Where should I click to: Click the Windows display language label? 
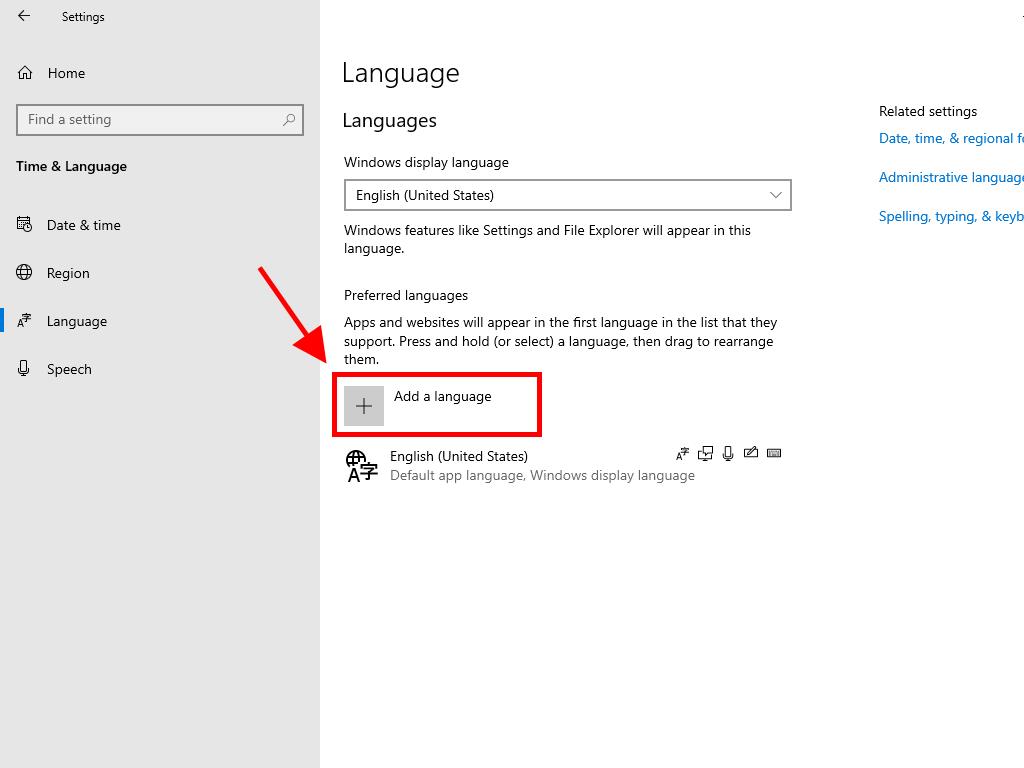coord(426,162)
